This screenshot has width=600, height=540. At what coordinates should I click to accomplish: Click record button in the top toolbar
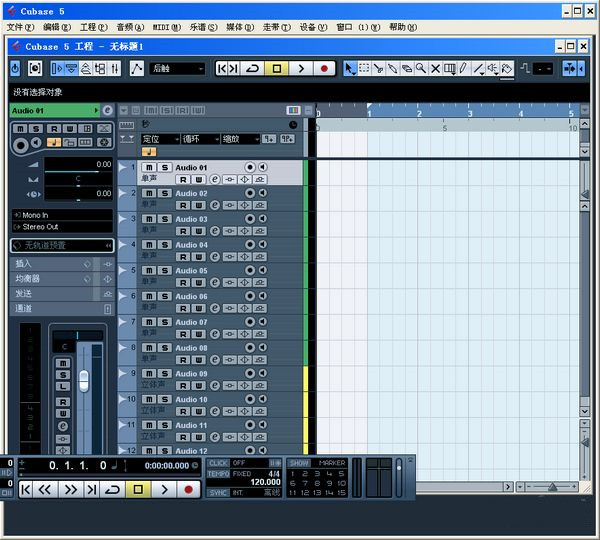tap(324, 68)
